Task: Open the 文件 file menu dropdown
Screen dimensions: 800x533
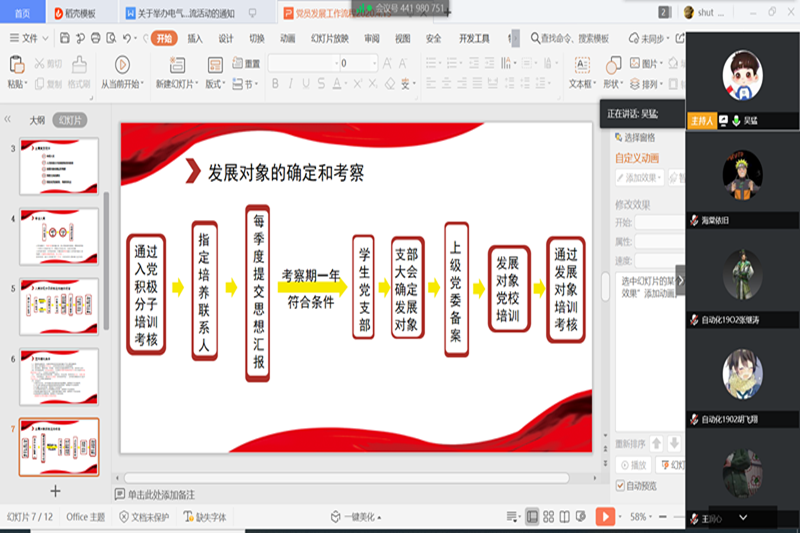Action: click(x=30, y=38)
